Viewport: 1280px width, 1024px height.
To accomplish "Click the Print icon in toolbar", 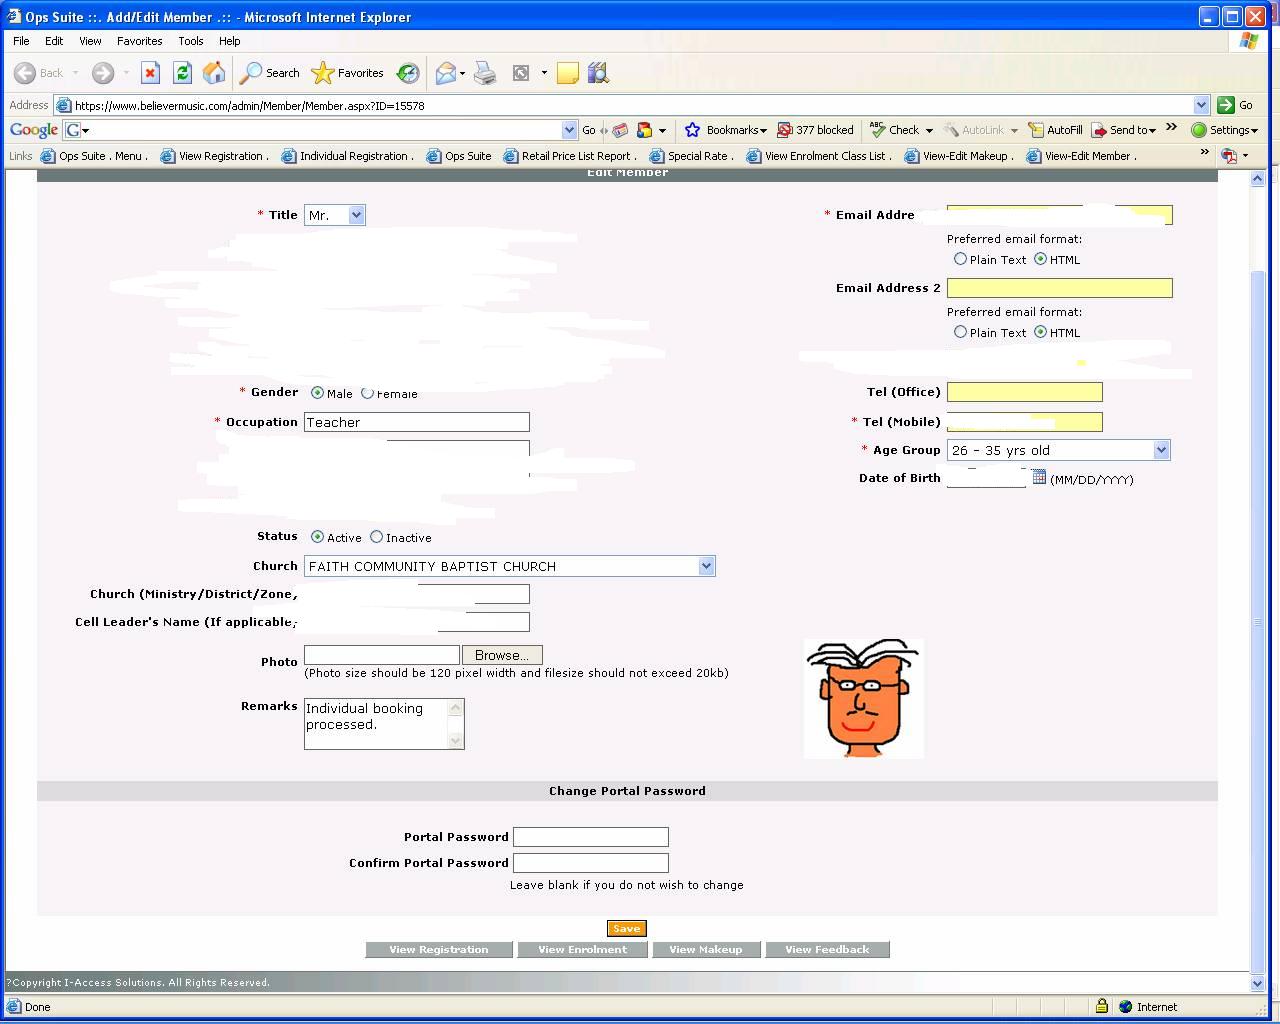I will tap(485, 73).
